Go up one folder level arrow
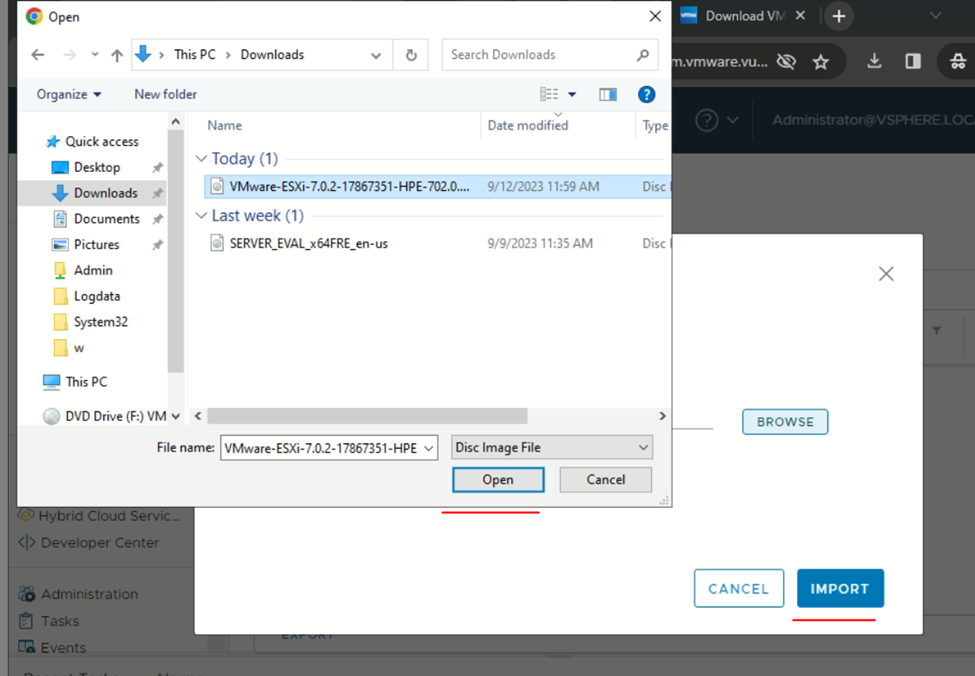The height and width of the screenshot is (676, 975). click(x=117, y=55)
